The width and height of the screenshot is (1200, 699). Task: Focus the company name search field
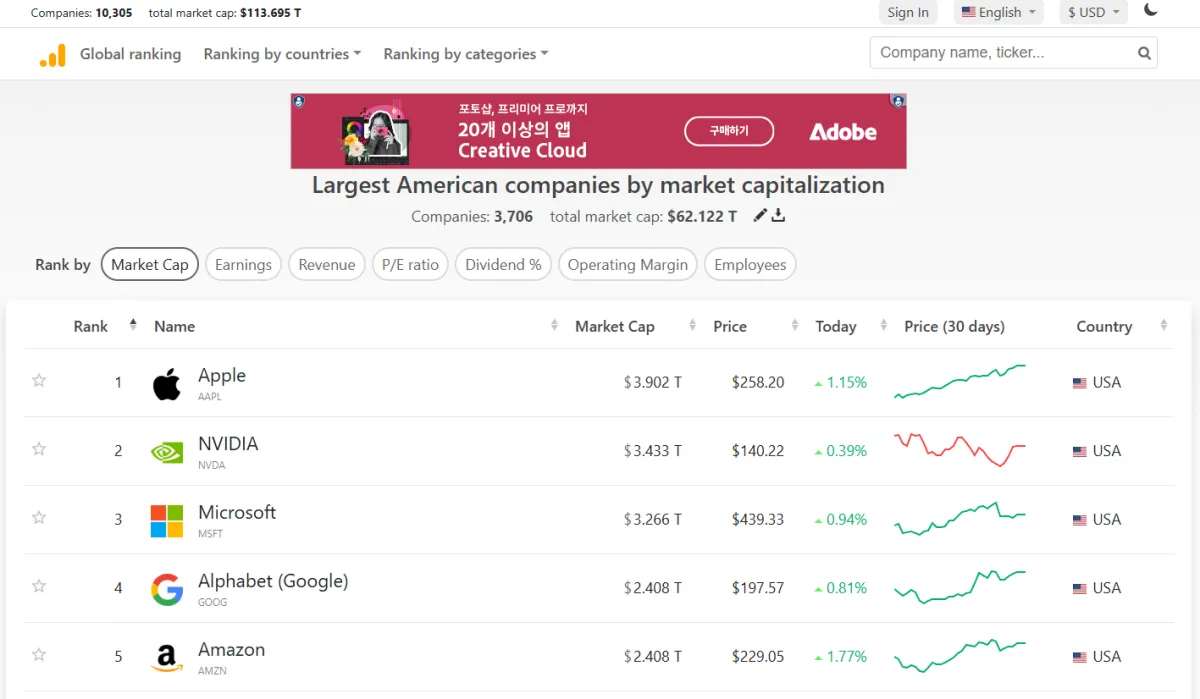click(x=1003, y=53)
